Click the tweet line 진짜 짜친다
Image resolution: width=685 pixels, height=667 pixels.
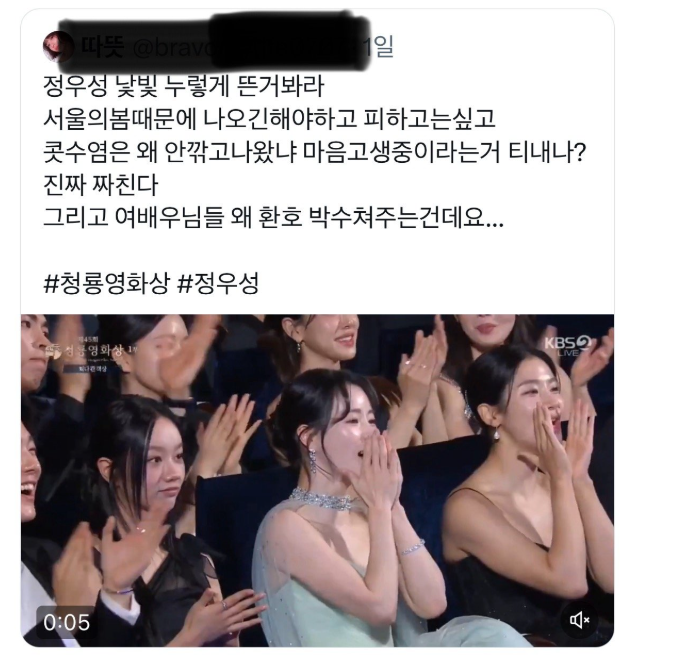(100, 185)
